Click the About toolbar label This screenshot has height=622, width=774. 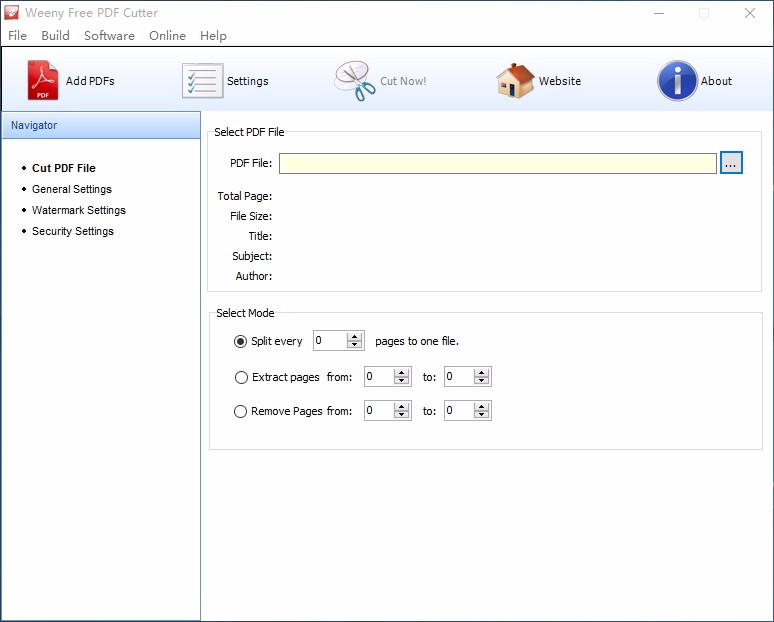click(716, 81)
